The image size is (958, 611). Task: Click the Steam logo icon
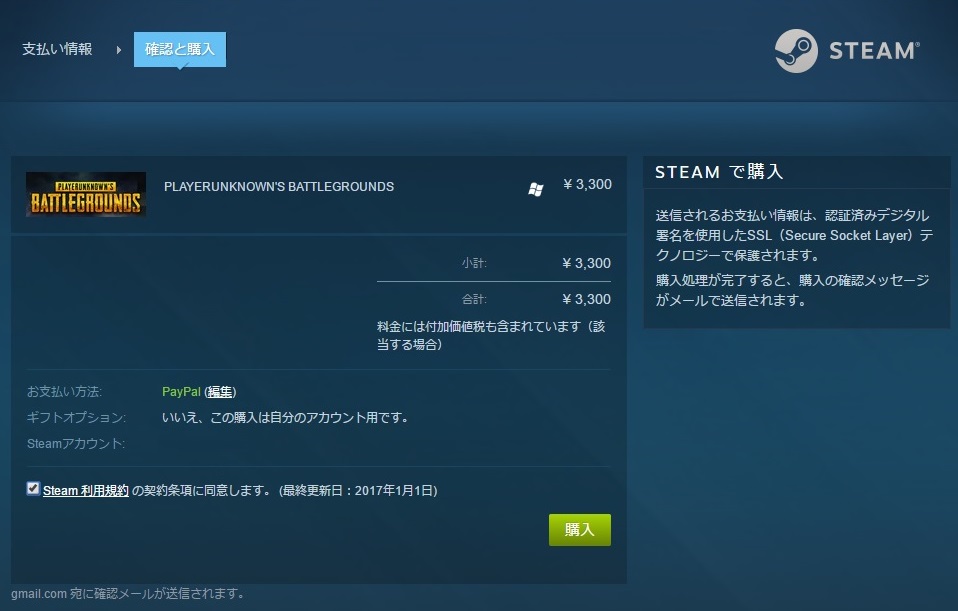coord(796,51)
